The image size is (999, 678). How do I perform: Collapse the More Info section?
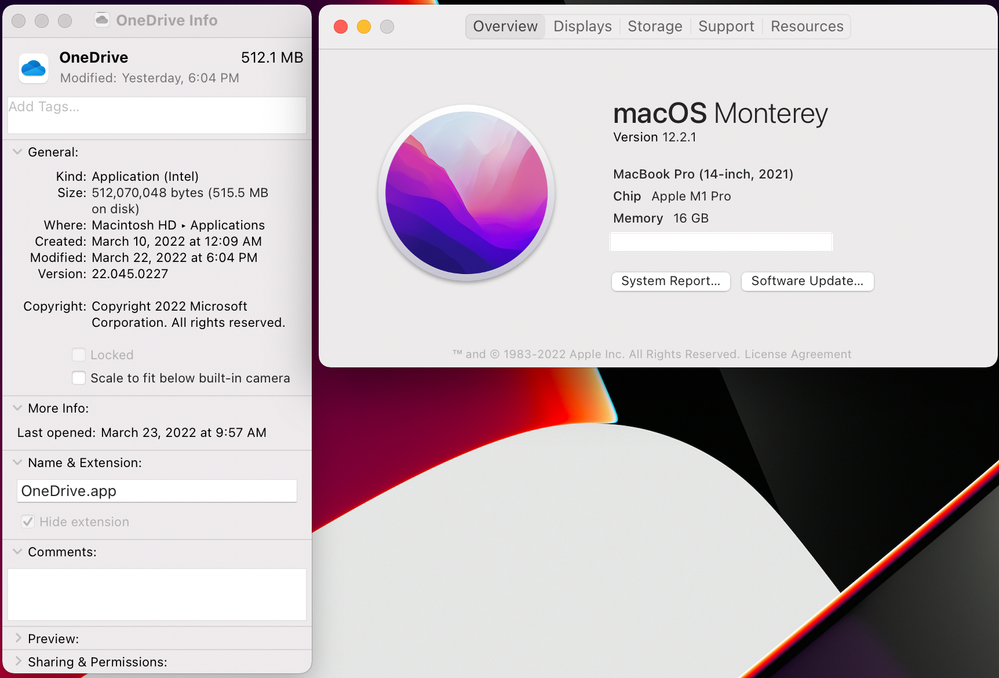pos(17,408)
